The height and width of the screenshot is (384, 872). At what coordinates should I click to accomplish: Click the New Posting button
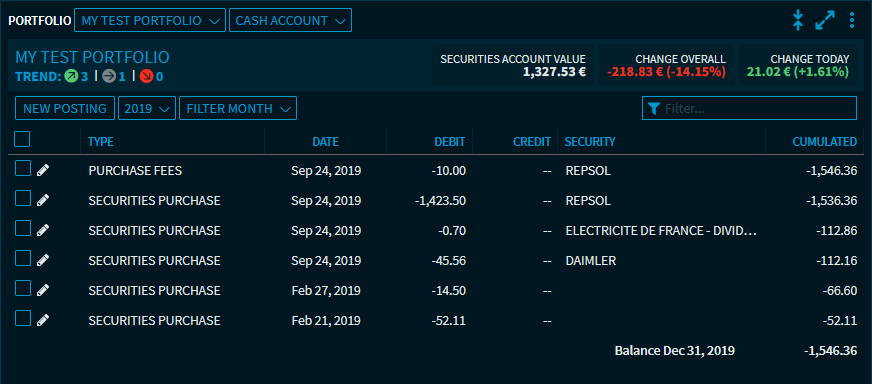point(65,109)
